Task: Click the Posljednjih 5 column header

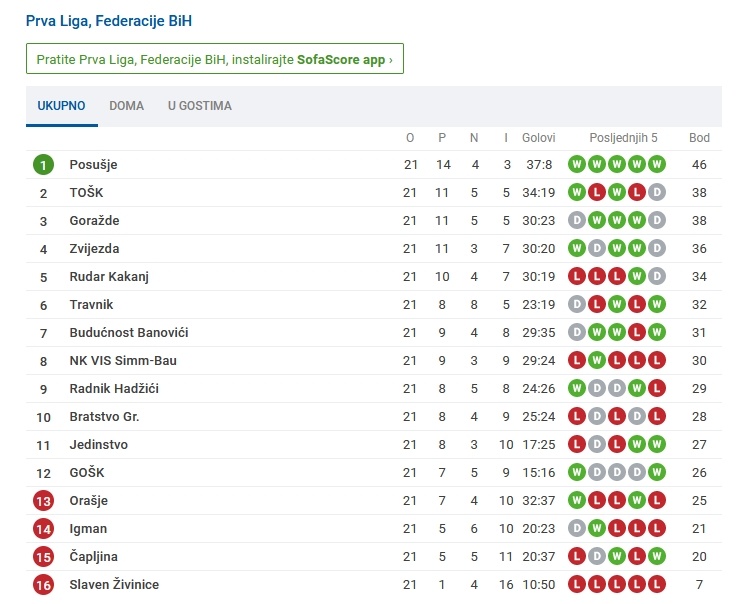Action: point(623,138)
